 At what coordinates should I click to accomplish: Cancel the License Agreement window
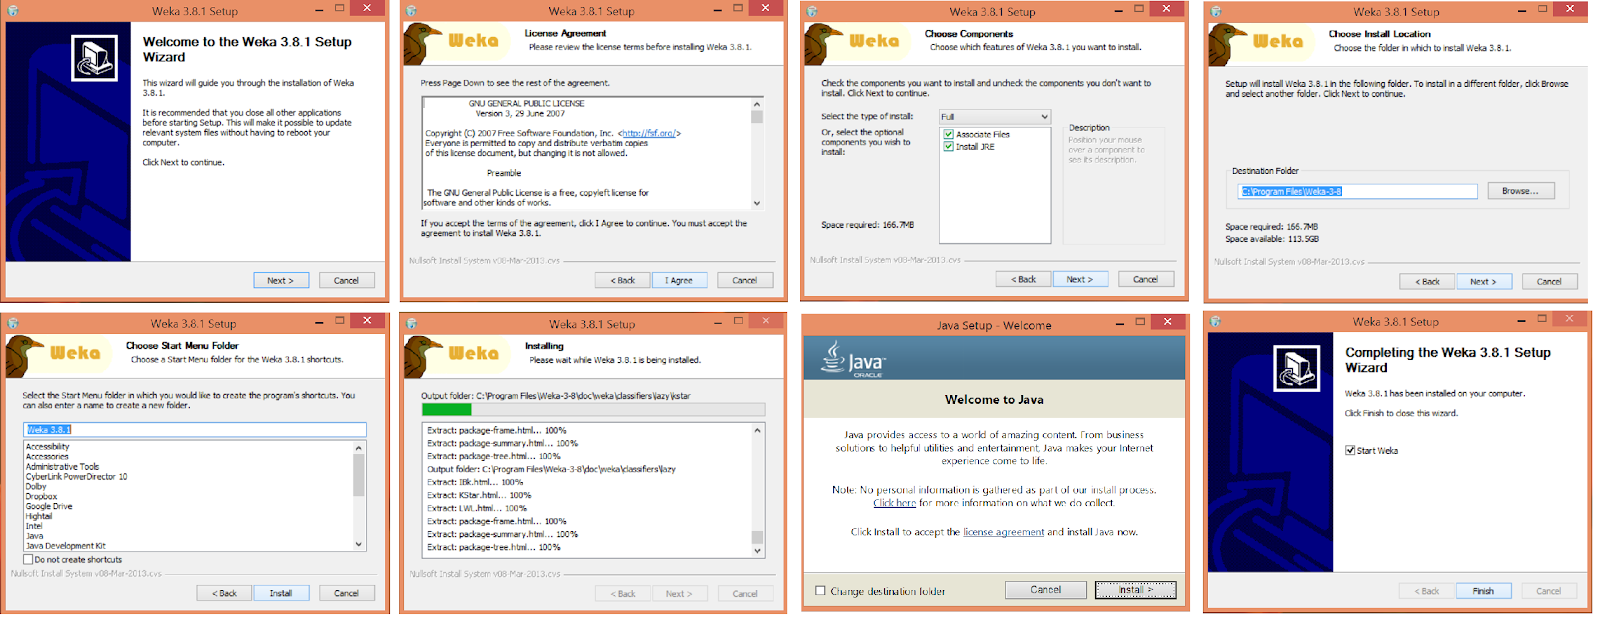point(745,280)
